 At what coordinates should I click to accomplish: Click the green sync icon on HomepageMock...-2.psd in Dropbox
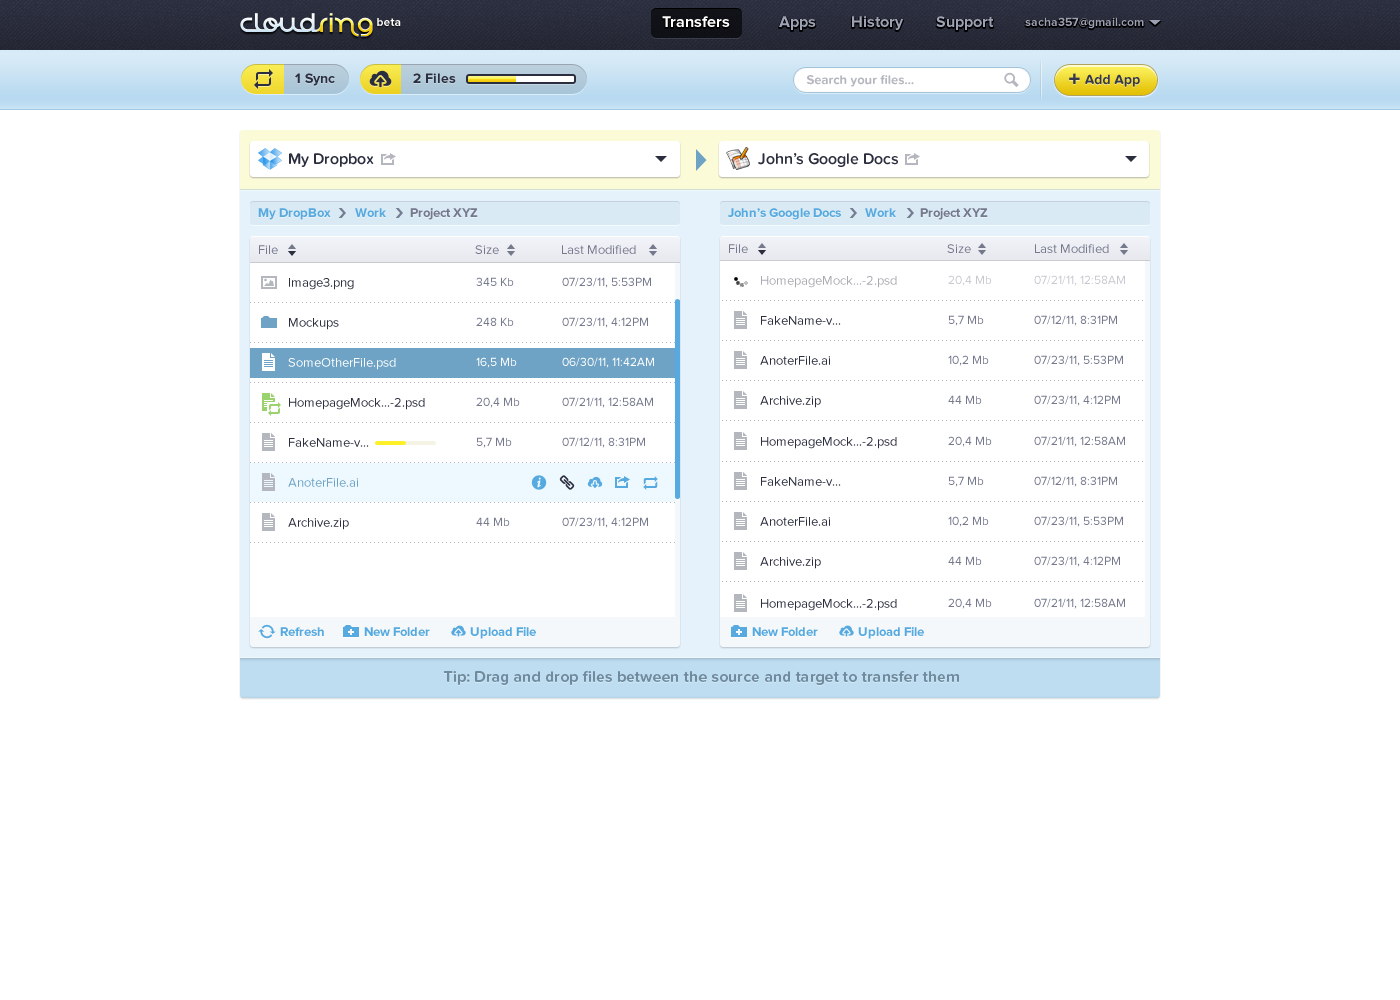(270, 403)
